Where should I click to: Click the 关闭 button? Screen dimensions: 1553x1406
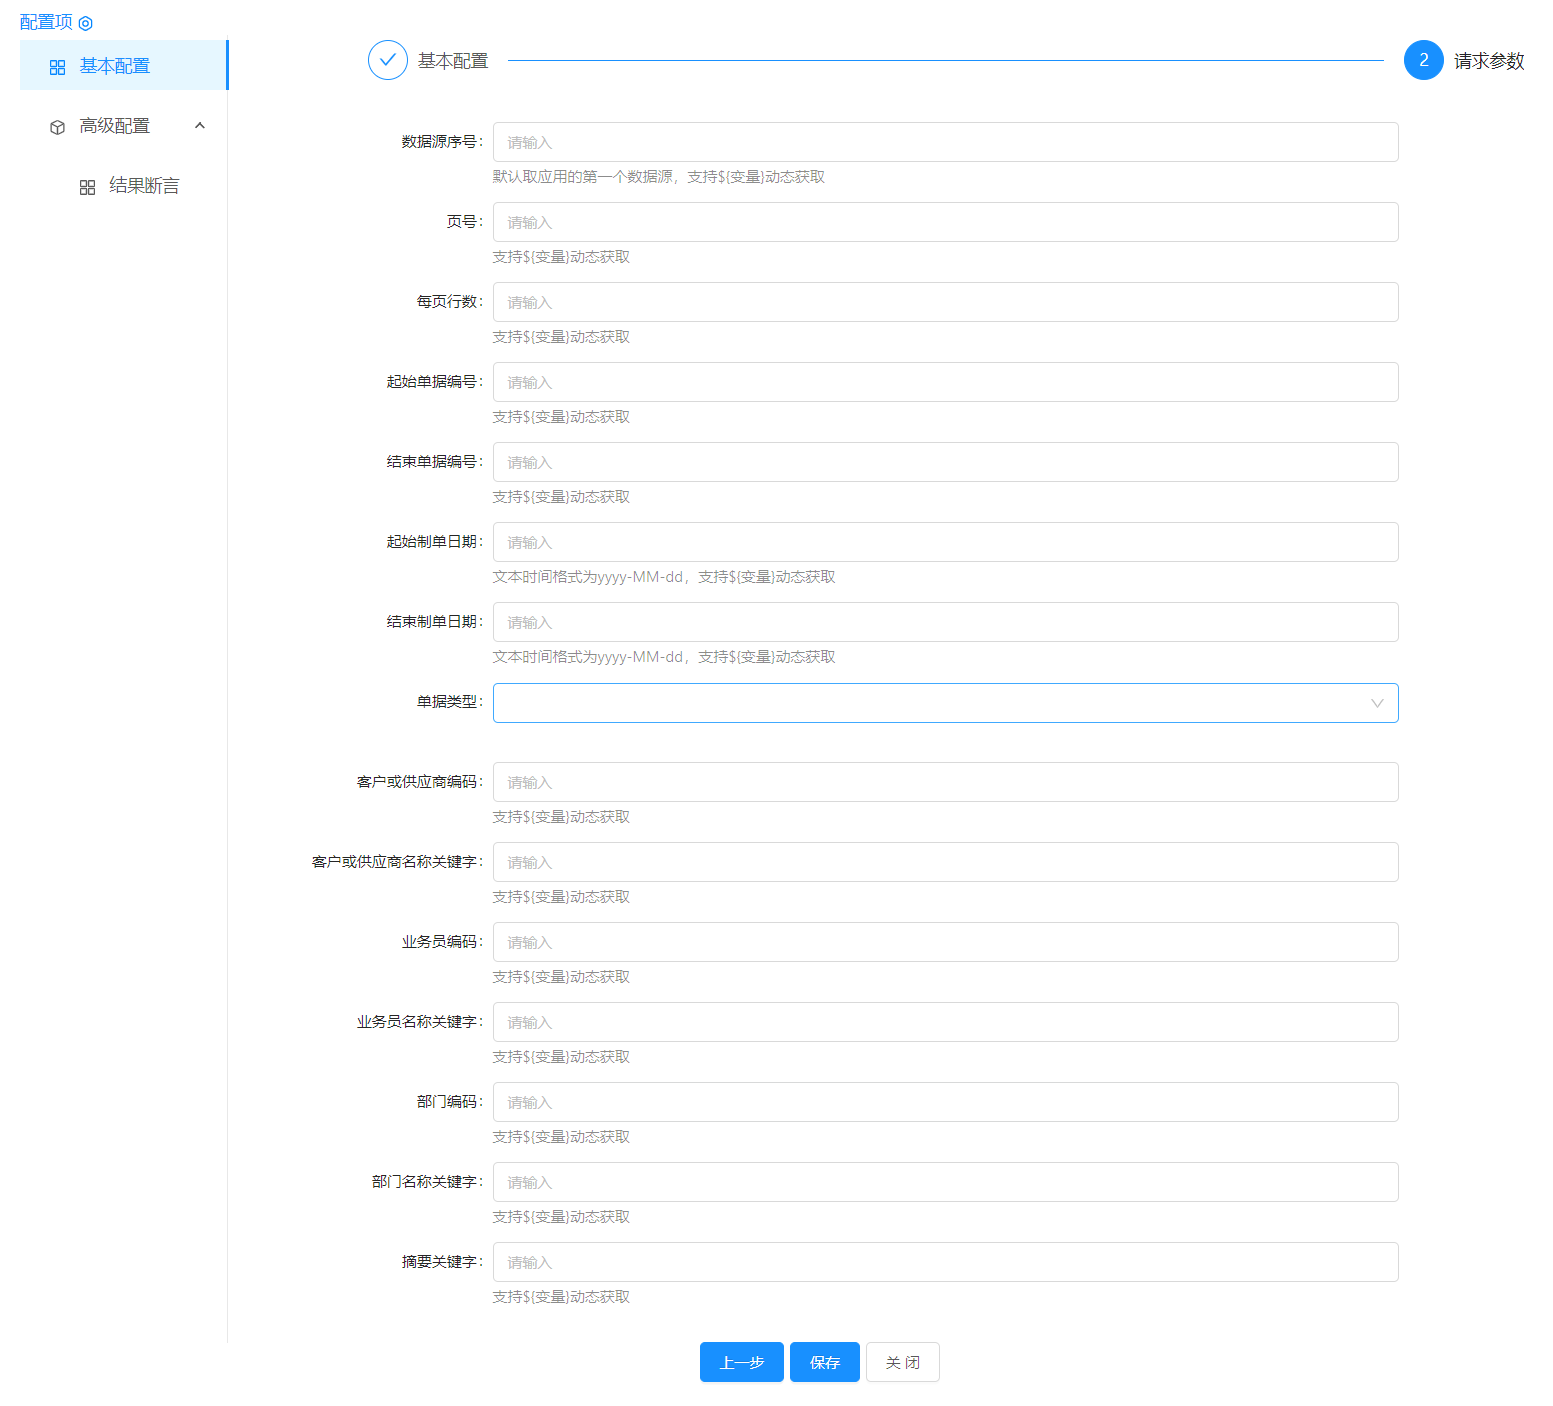click(x=902, y=1362)
